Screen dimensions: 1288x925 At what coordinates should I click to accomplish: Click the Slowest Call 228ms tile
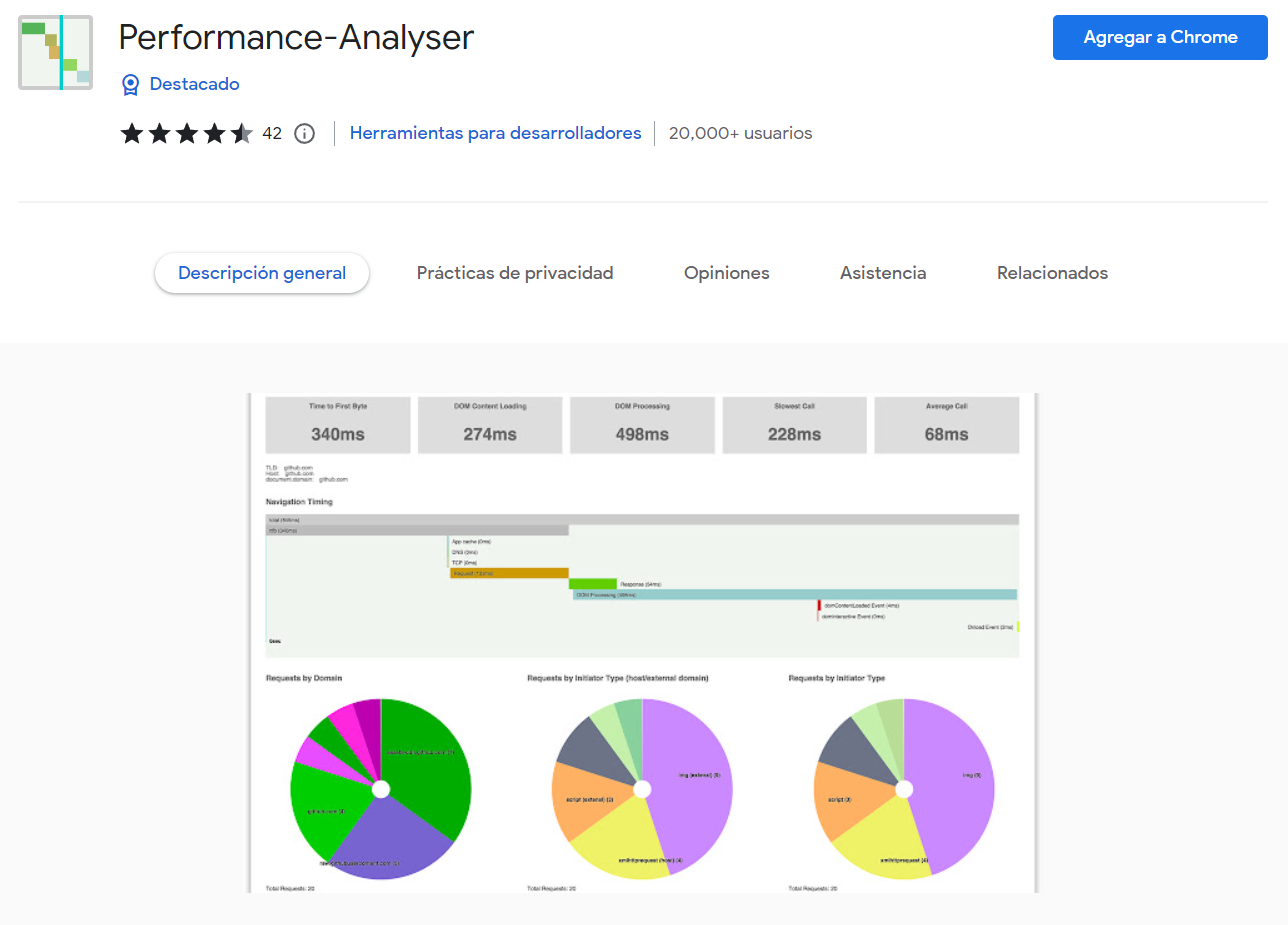click(x=795, y=425)
